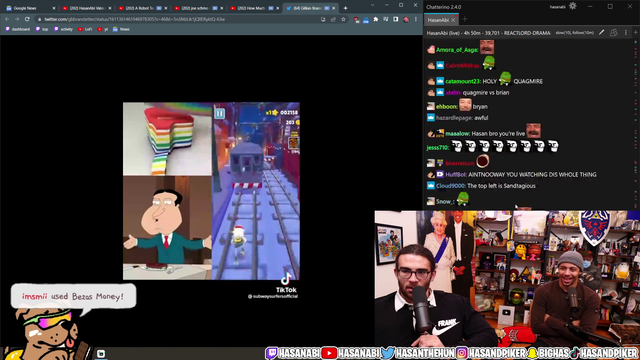The width and height of the screenshot is (640, 360).
Task: Click the extension icon right of puzzle
Action: (x=386, y=19)
